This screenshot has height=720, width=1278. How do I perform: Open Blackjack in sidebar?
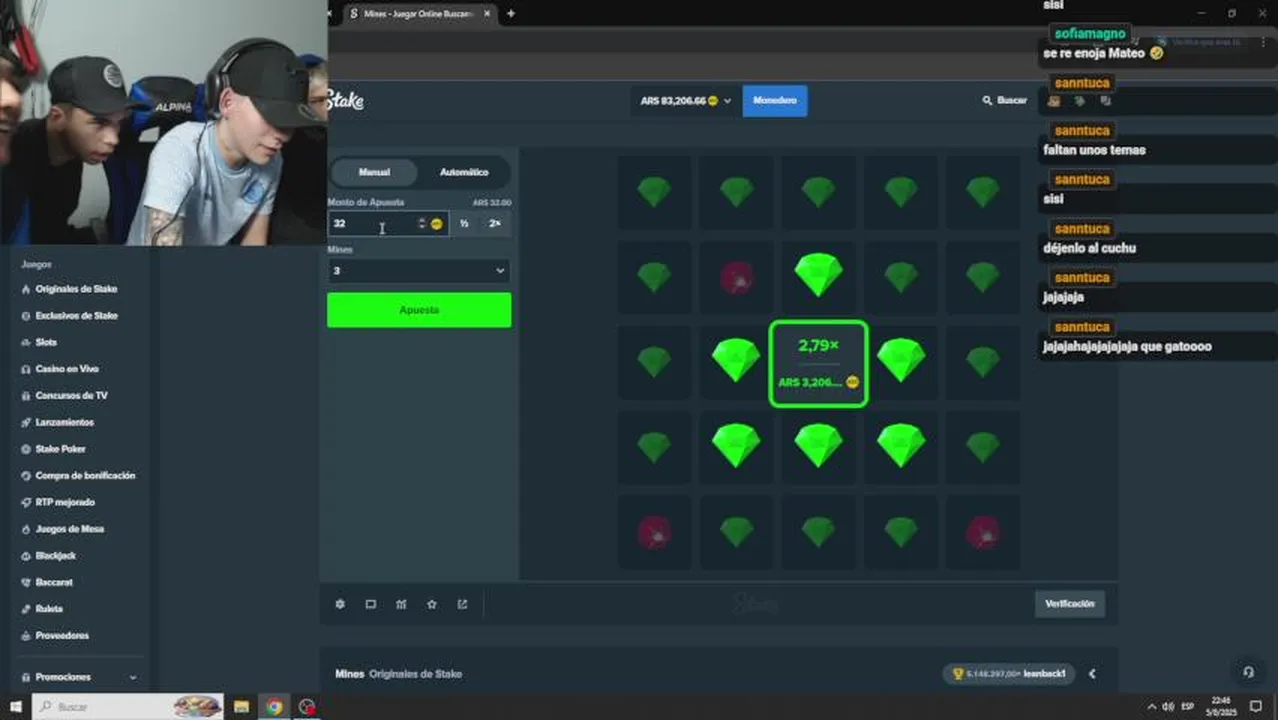(x=55, y=556)
